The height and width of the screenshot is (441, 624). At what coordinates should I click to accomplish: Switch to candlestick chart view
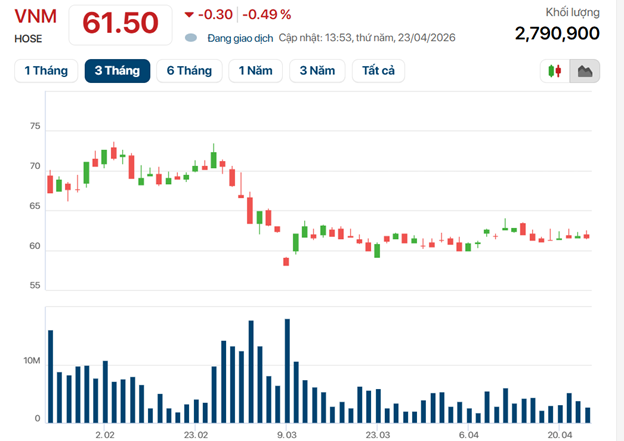tap(554, 71)
